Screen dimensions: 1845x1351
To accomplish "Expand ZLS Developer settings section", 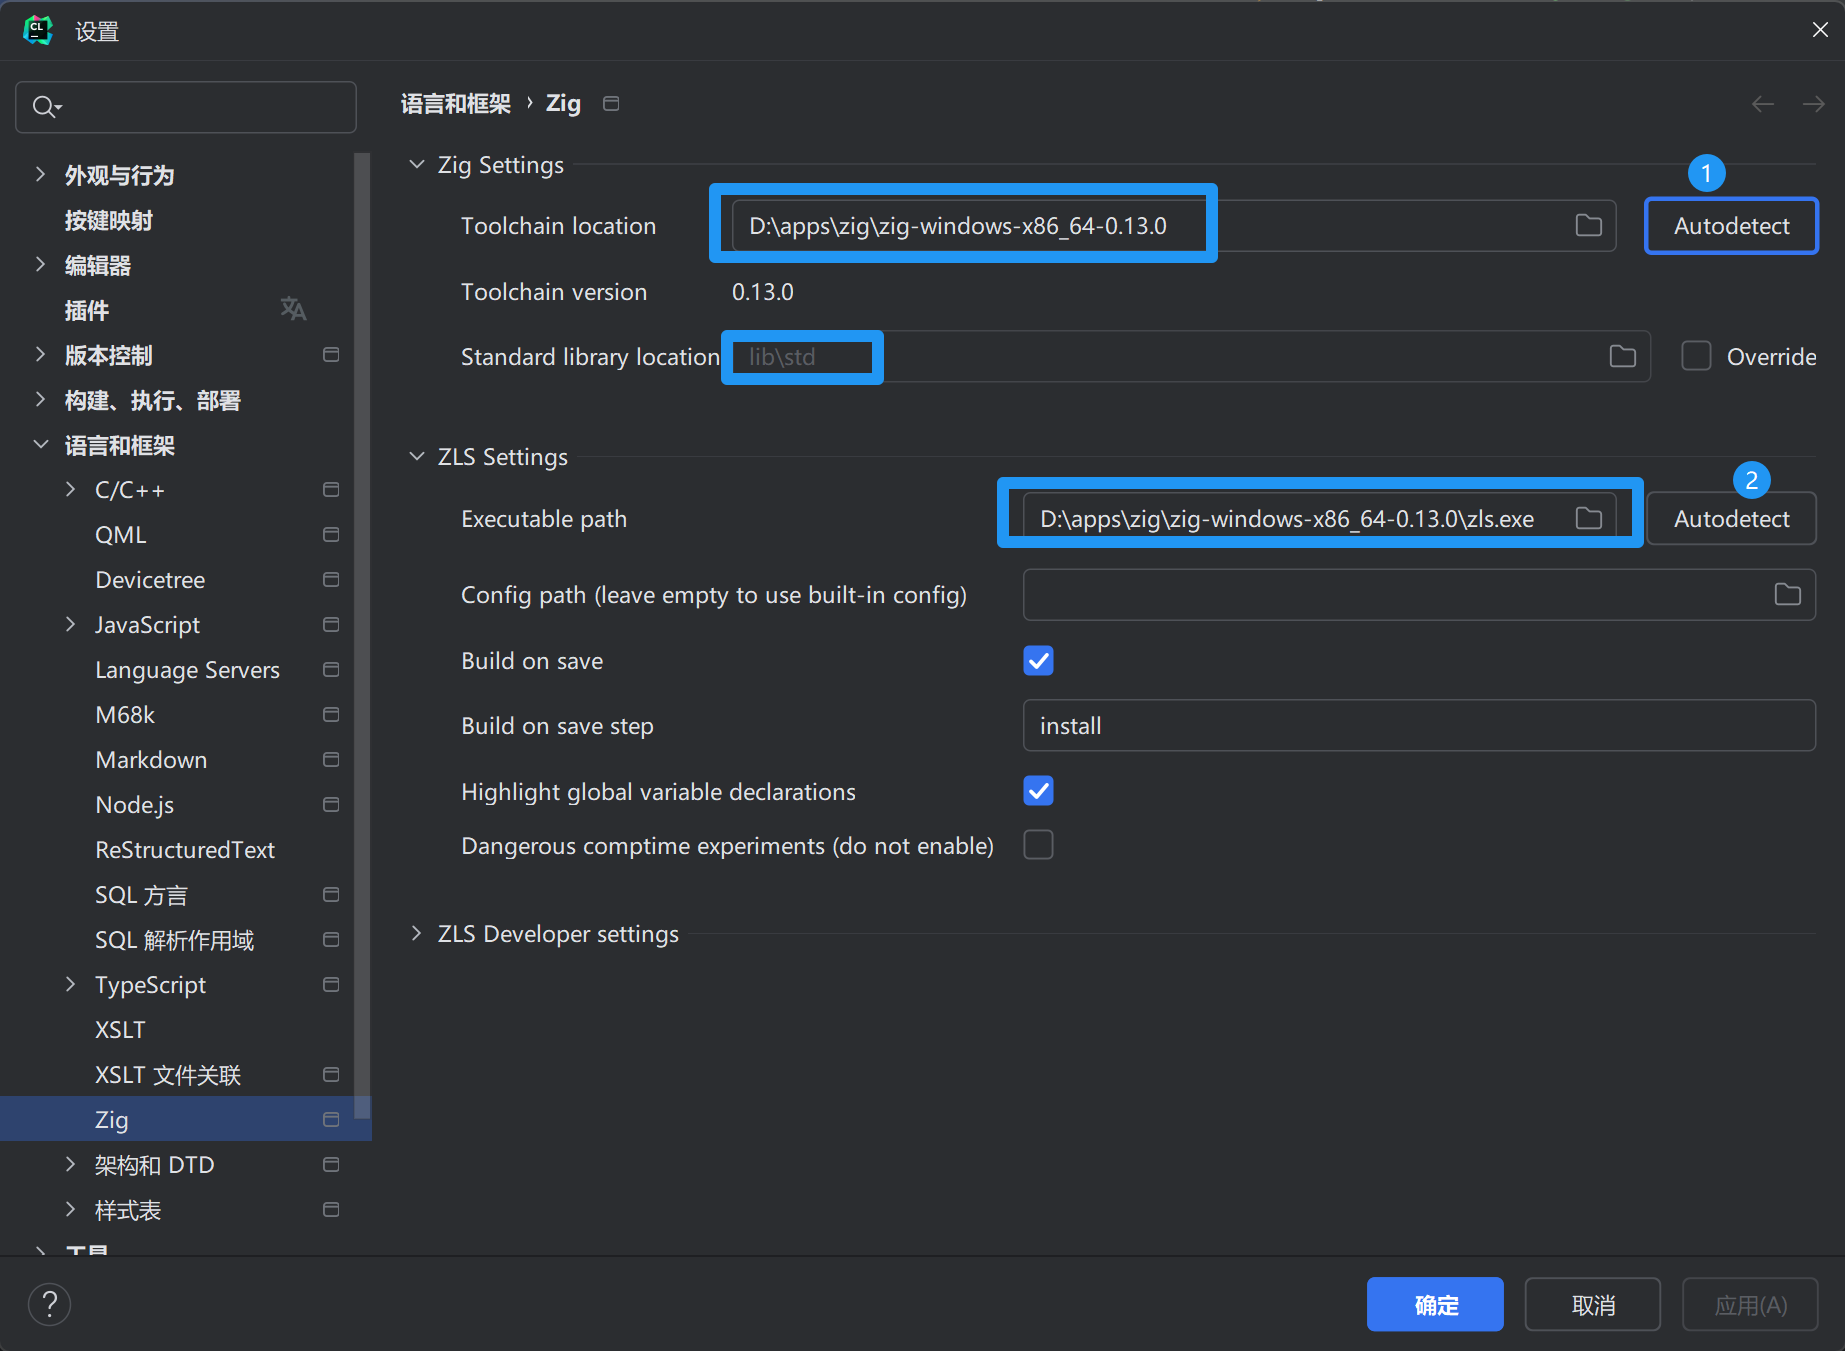I will [416, 933].
